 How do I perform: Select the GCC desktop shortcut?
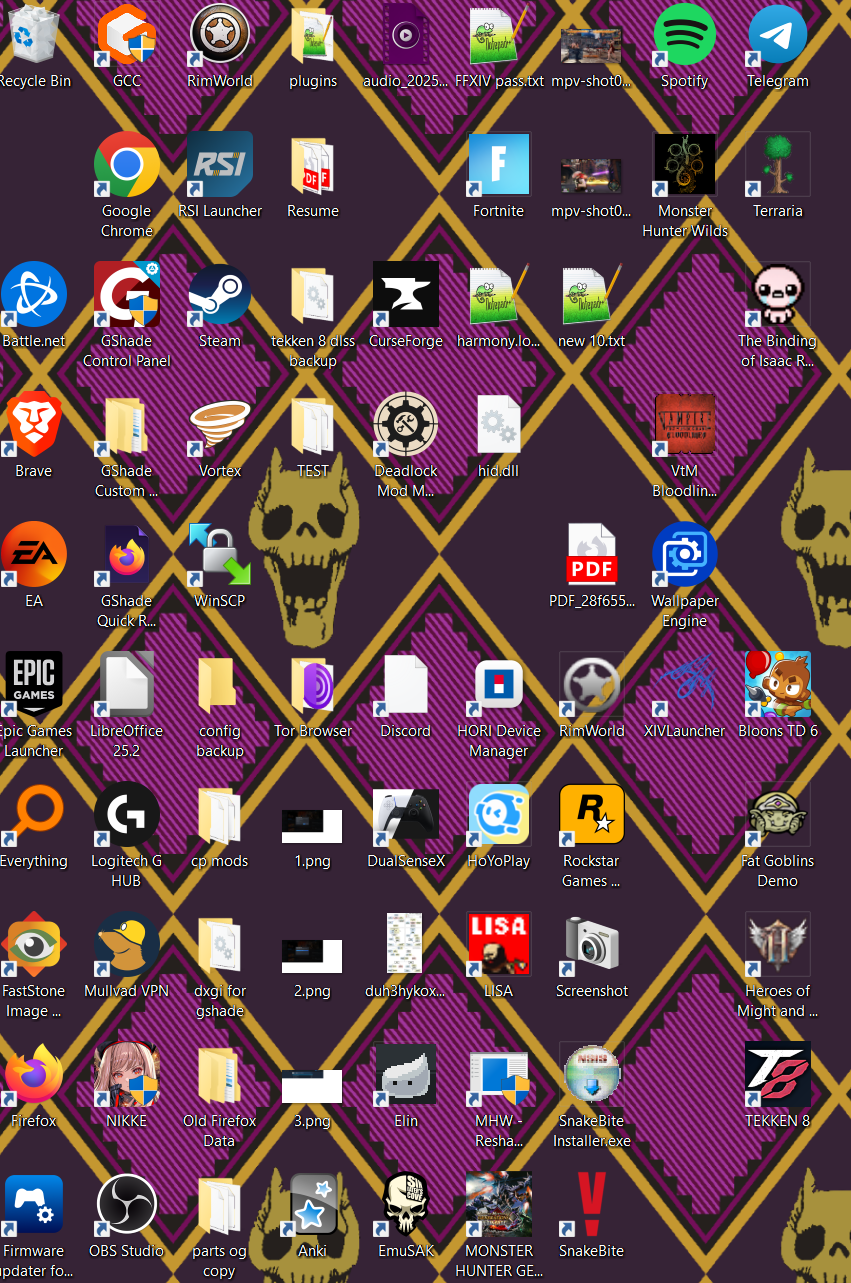click(127, 35)
